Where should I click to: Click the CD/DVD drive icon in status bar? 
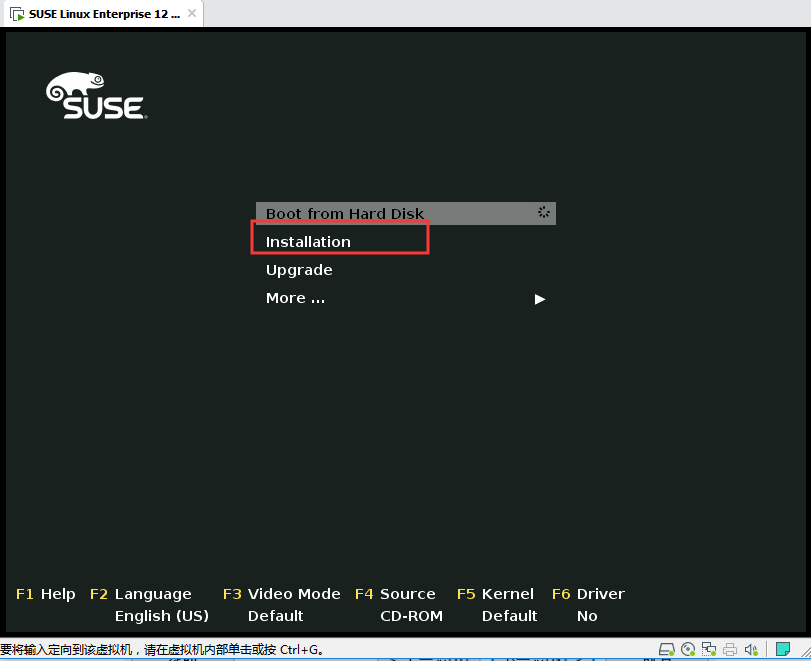coord(688,649)
